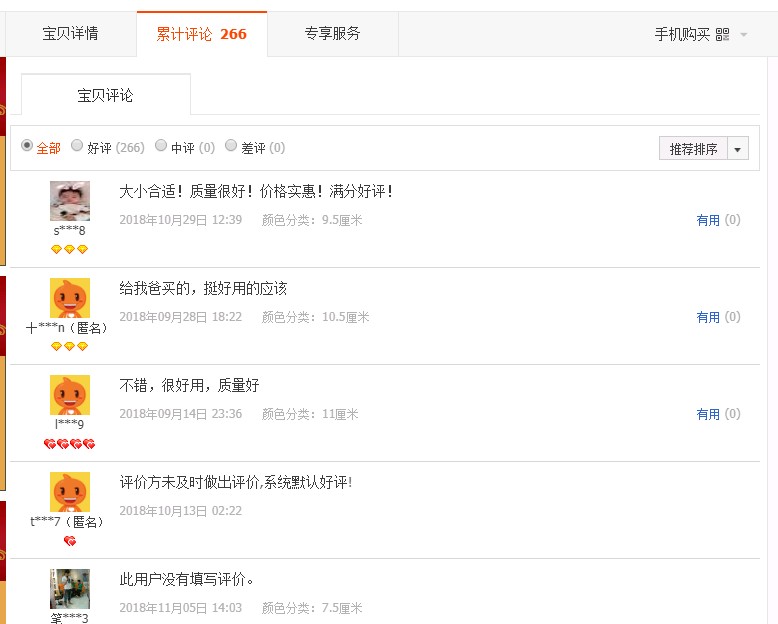The width and height of the screenshot is (778, 624).
Task: Expand the 推荐排序 sort dropdown arrow
Action: 738,149
